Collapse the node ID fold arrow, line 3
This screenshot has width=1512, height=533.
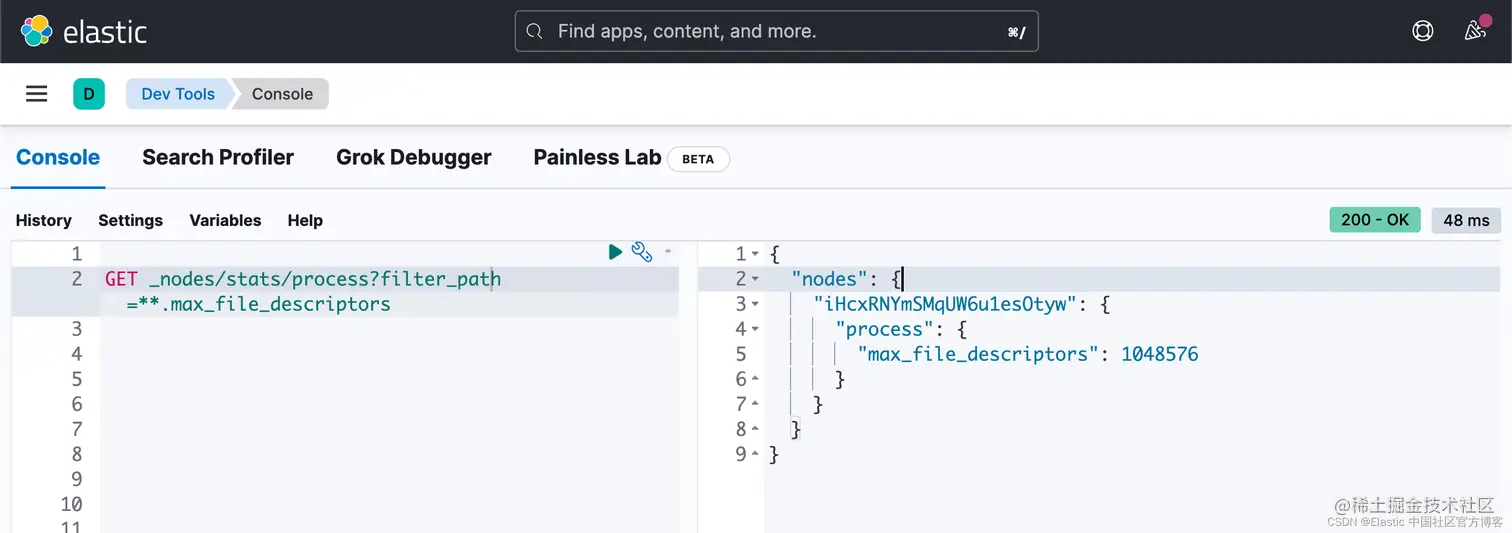(x=755, y=304)
